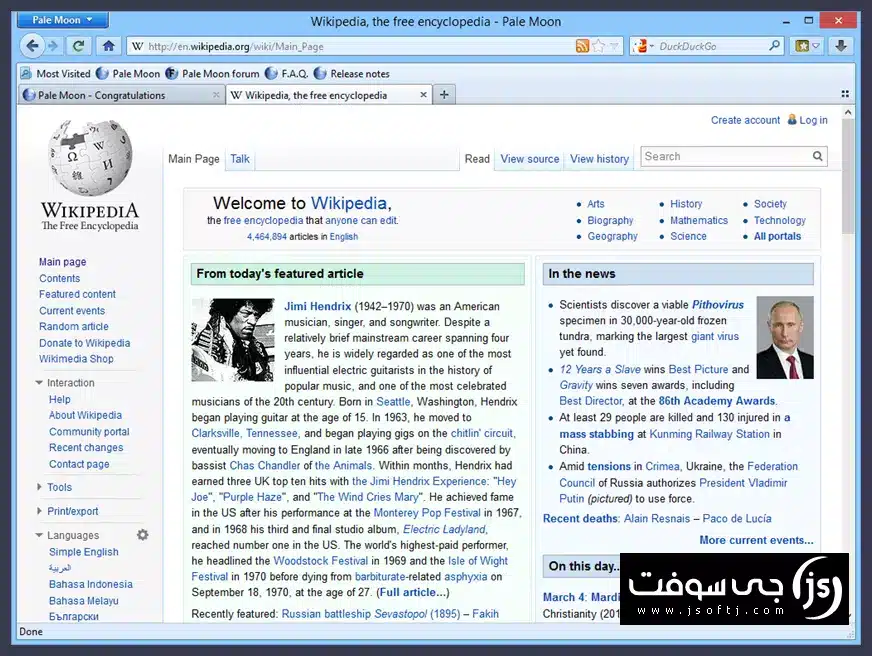Screen dimensions: 872x656
Task: Open the Recent changes link
Action: tap(86, 448)
